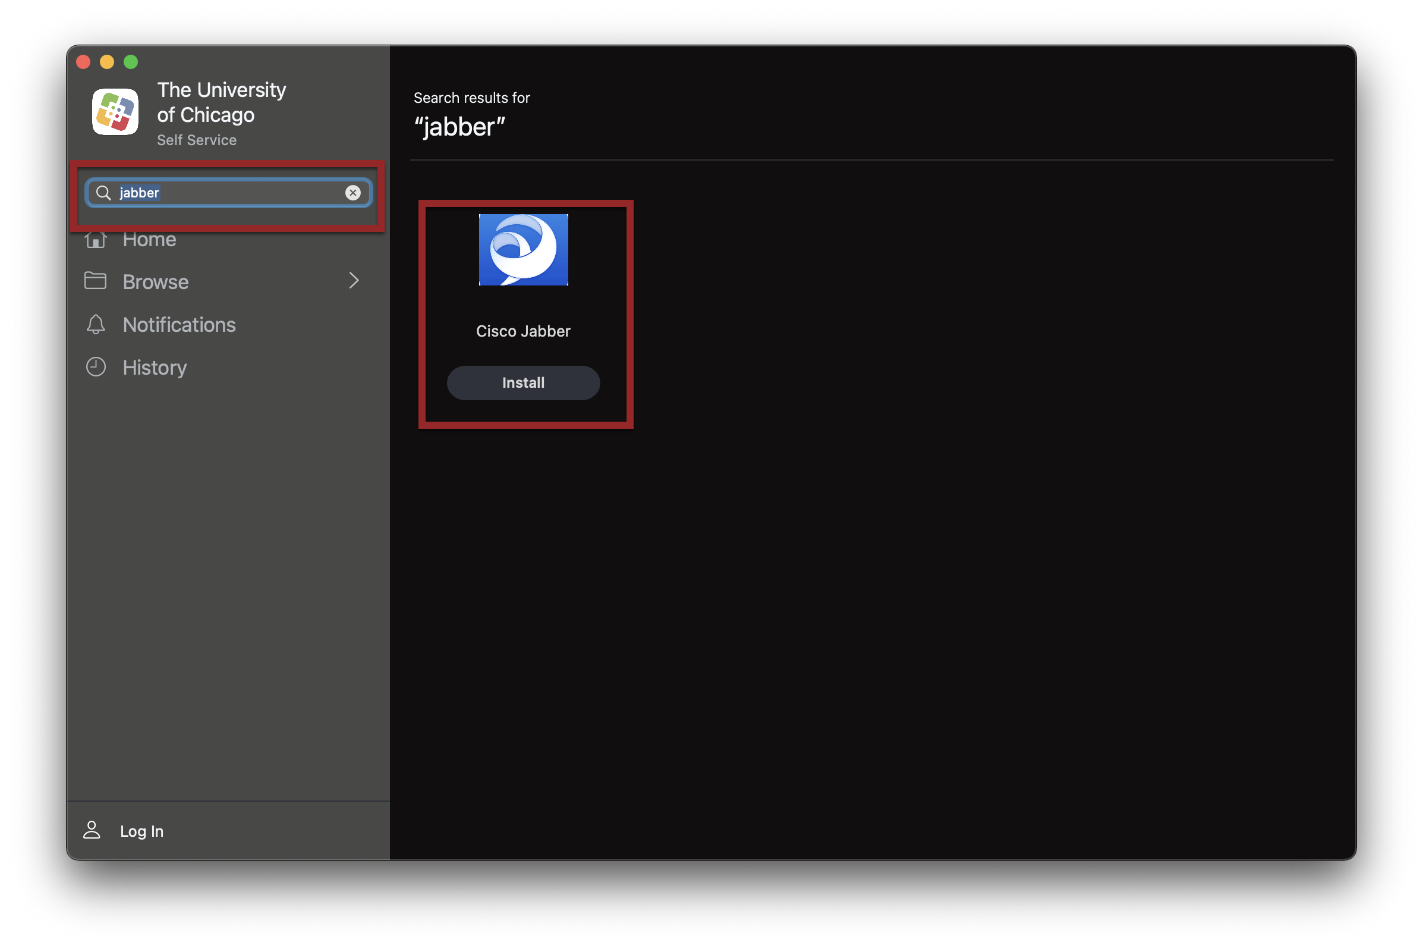
Task: Click the Browse folder icon
Action: pos(96,281)
